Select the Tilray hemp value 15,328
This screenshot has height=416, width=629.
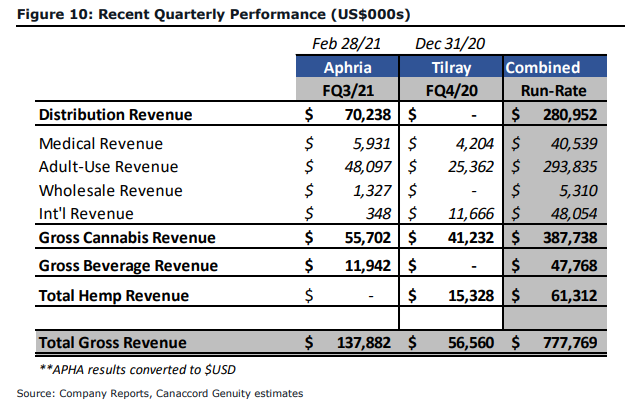point(471,296)
